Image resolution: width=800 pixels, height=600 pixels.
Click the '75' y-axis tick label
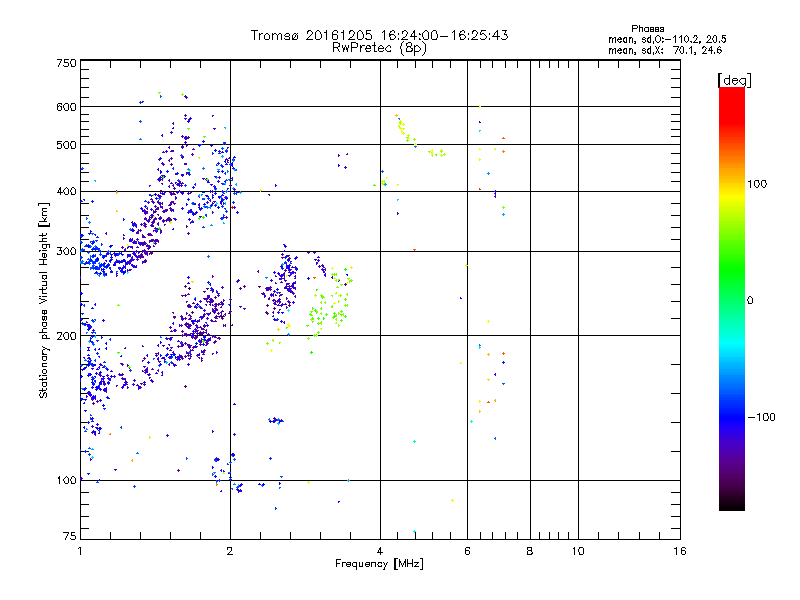(x=70, y=536)
